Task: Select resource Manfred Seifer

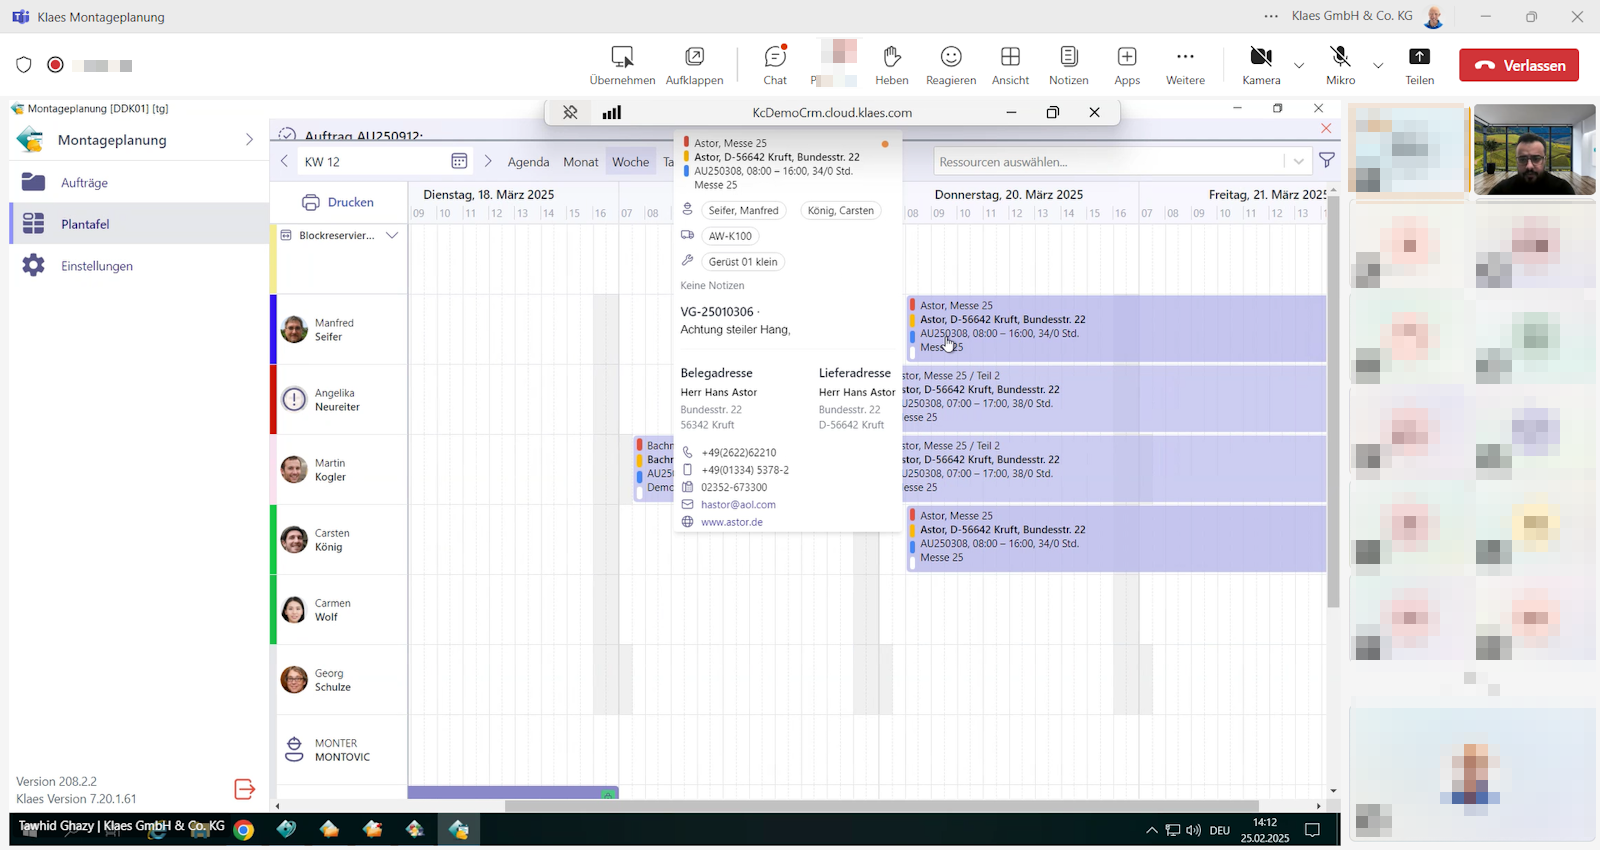Action: pyautogui.click(x=339, y=330)
